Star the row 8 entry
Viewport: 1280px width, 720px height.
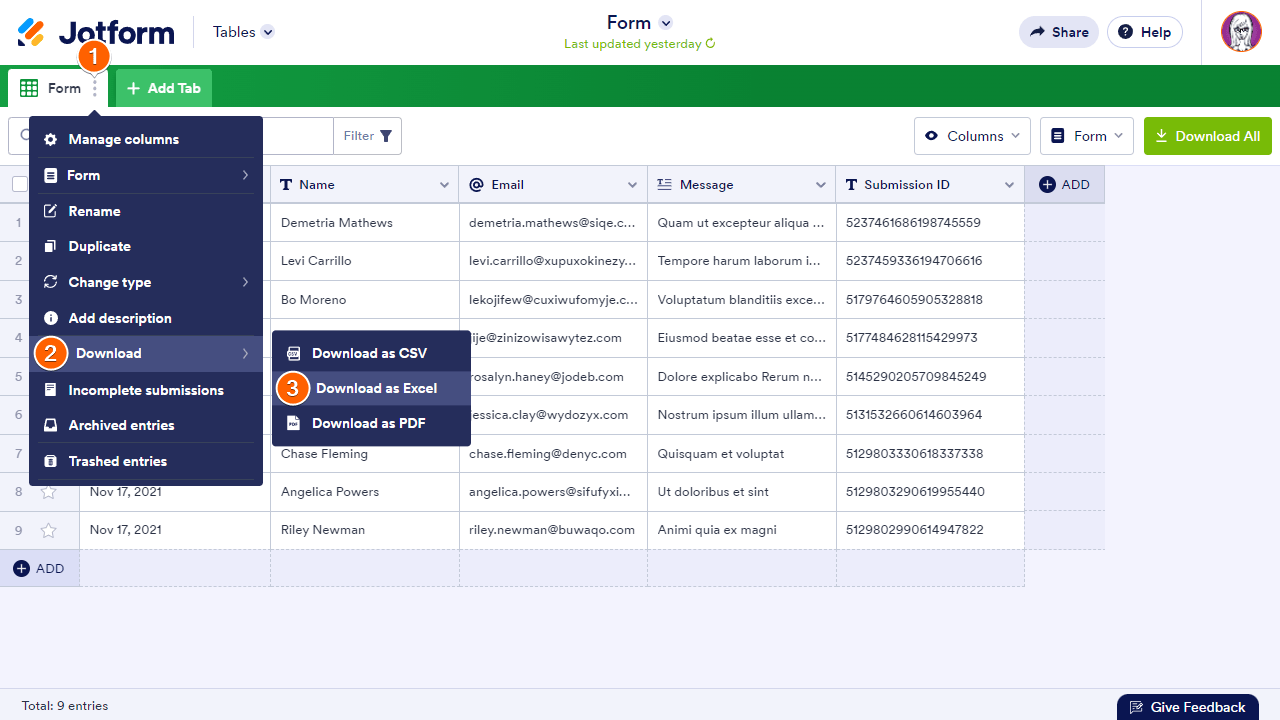(48, 492)
